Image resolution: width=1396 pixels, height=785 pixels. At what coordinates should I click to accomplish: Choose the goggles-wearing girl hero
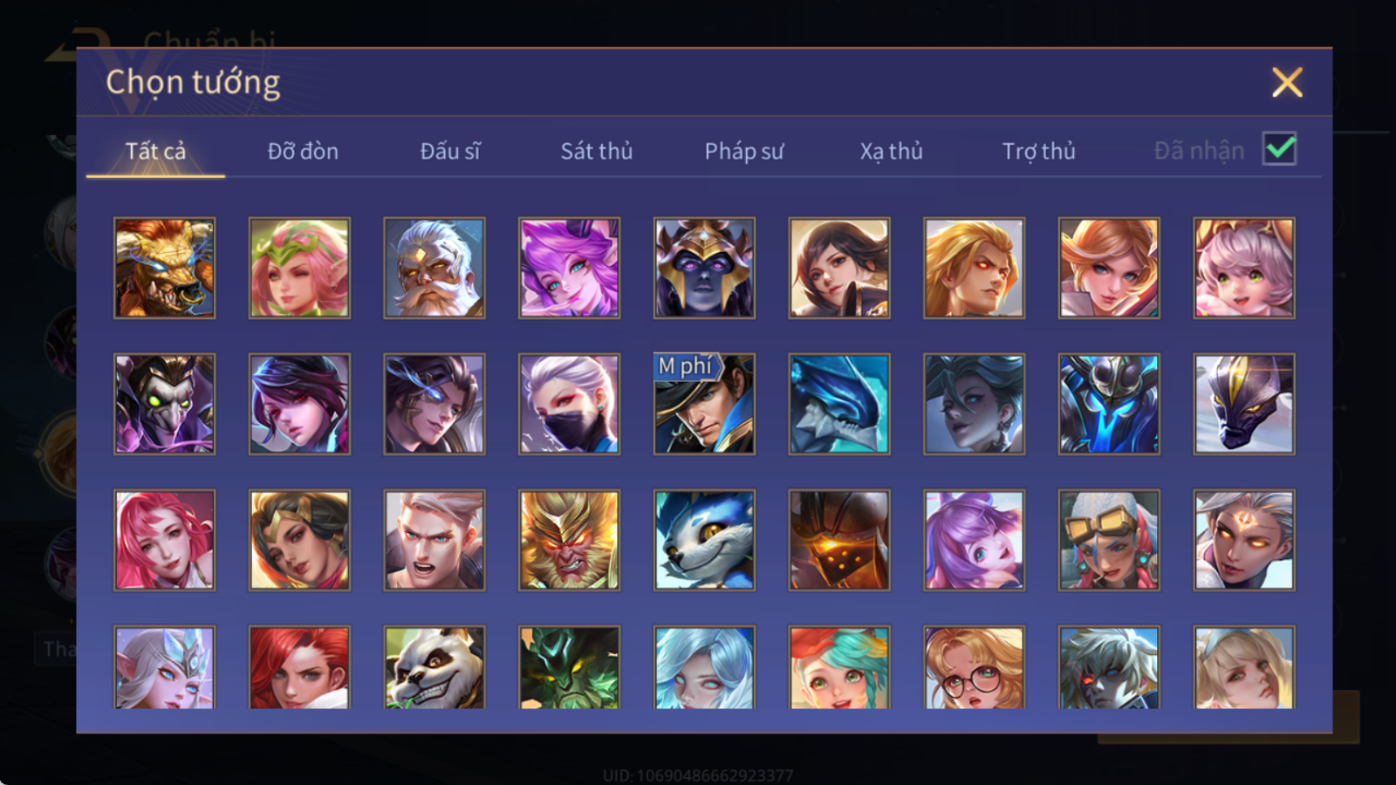pos(1109,540)
